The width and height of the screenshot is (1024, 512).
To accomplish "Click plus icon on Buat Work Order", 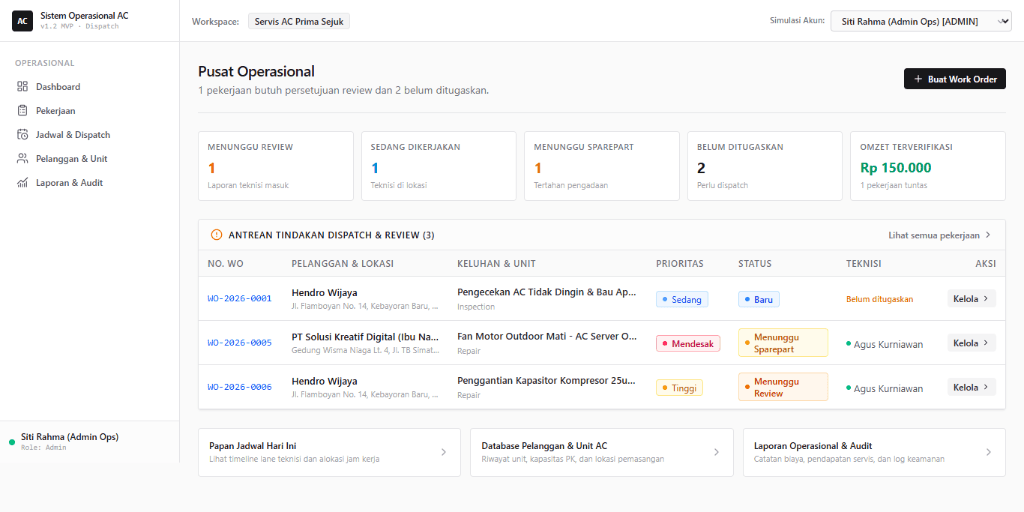I will (x=918, y=79).
